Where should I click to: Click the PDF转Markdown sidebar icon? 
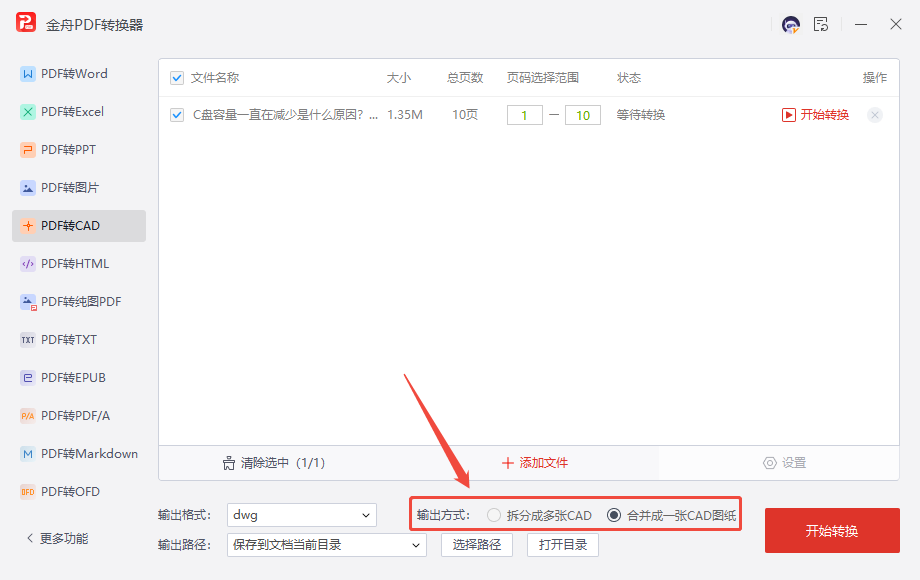(x=28, y=454)
